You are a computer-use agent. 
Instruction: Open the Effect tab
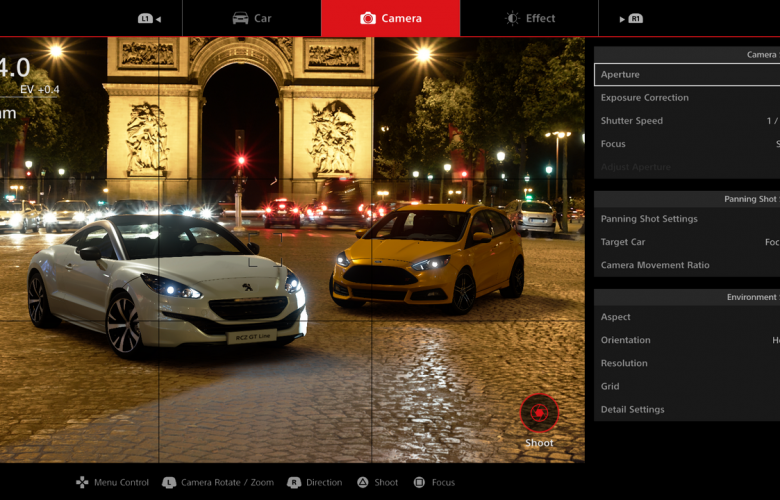click(x=529, y=18)
